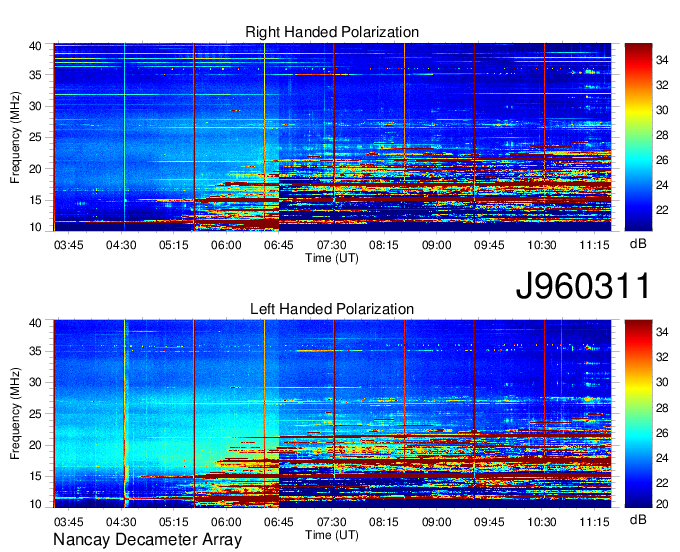Screen dimensions: 680x552
Task: Click 09:00 tick on Left Handed time axis
Action: (436, 522)
